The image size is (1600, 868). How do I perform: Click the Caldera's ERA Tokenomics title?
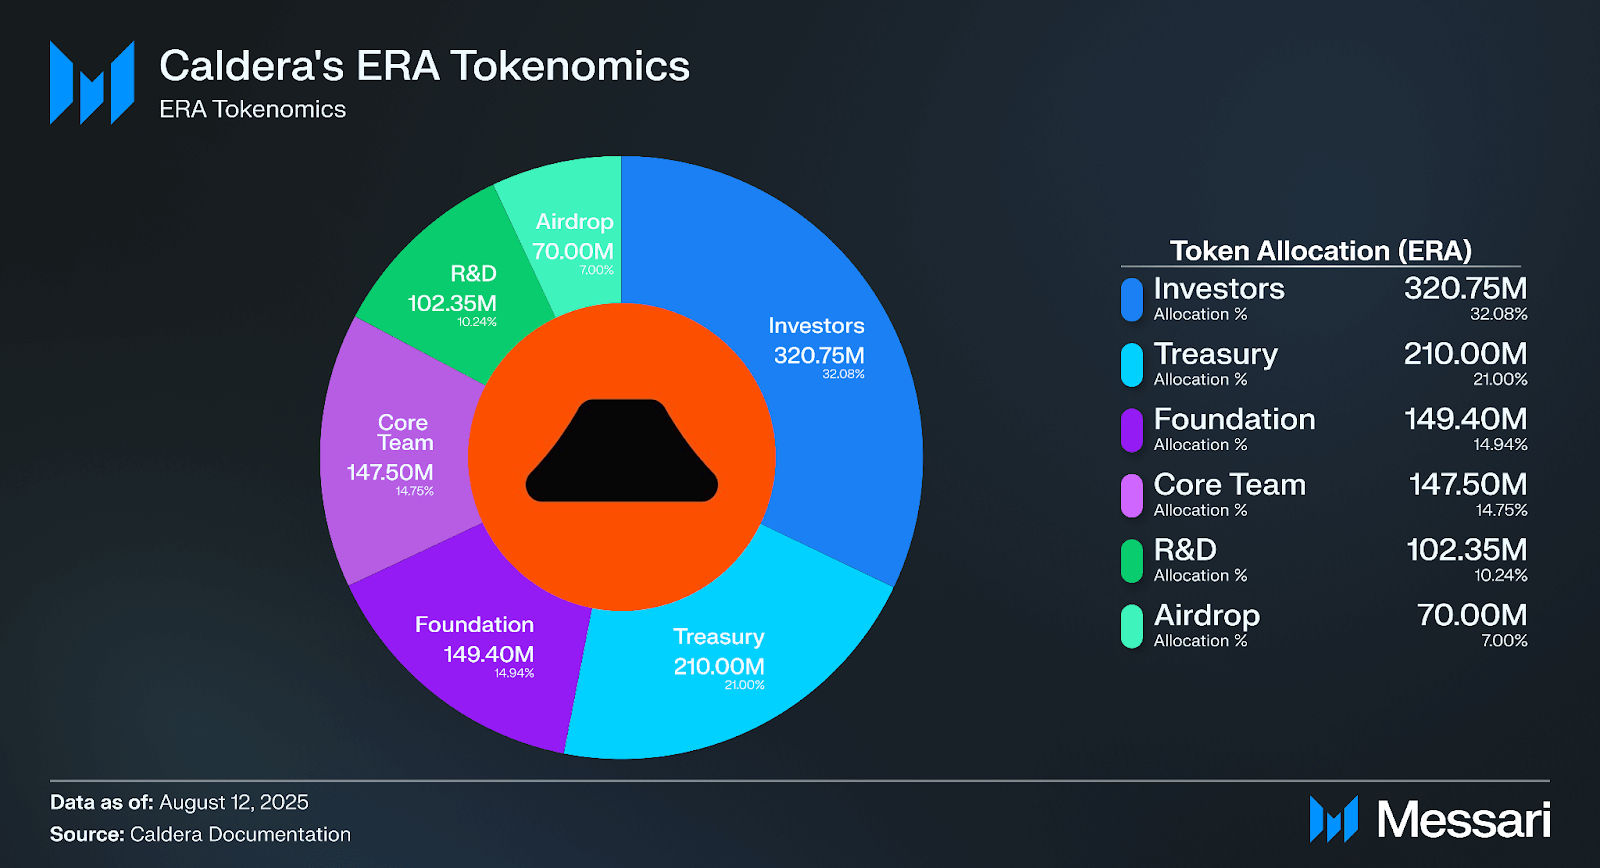[x=424, y=66]
